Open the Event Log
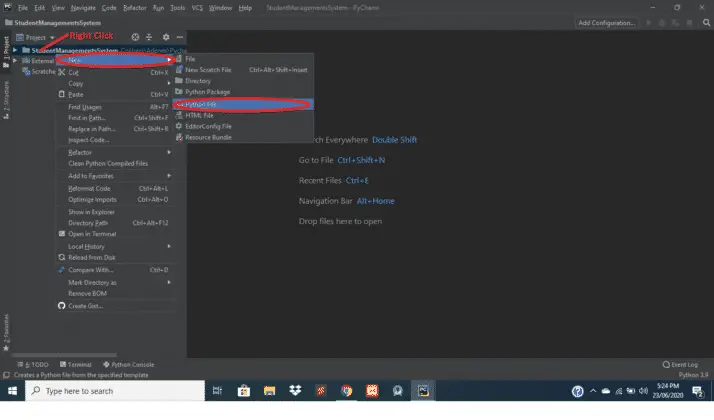 (680, 364)
